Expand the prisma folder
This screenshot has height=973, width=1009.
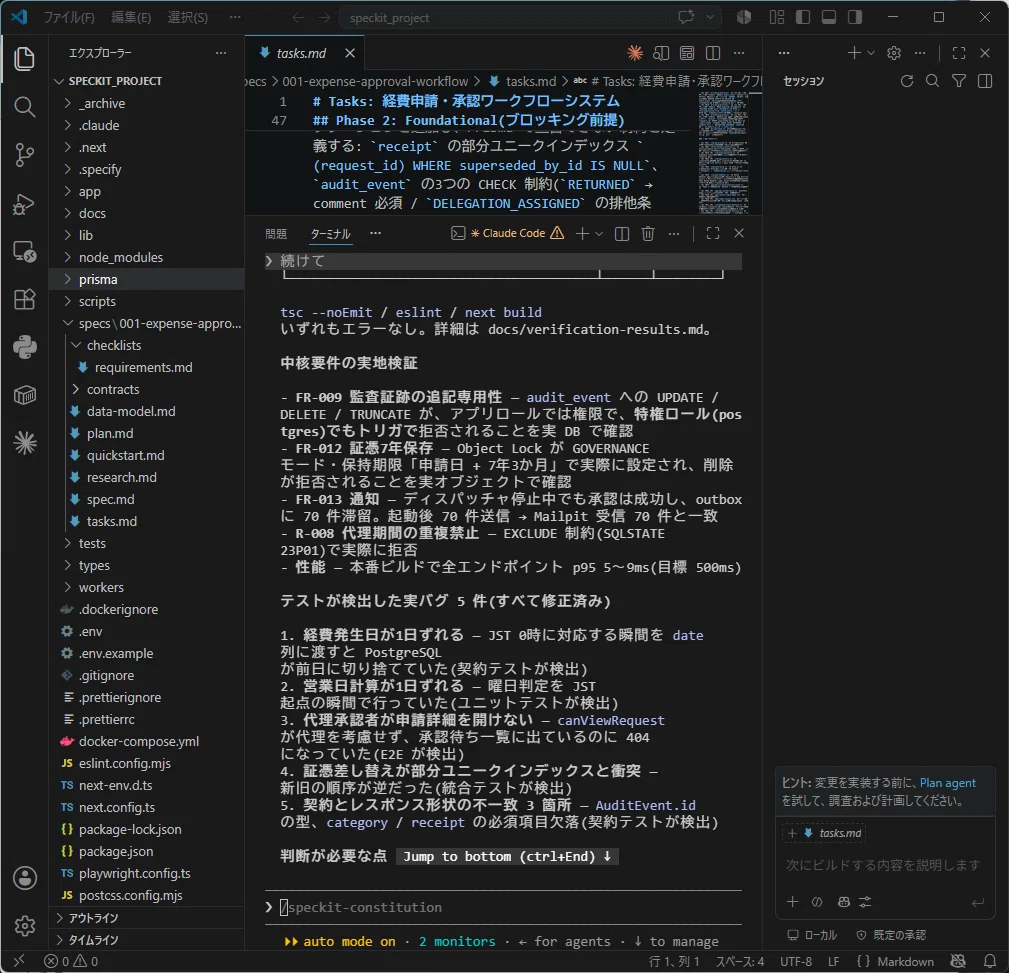pyautogui.click(x=147, y=279)
